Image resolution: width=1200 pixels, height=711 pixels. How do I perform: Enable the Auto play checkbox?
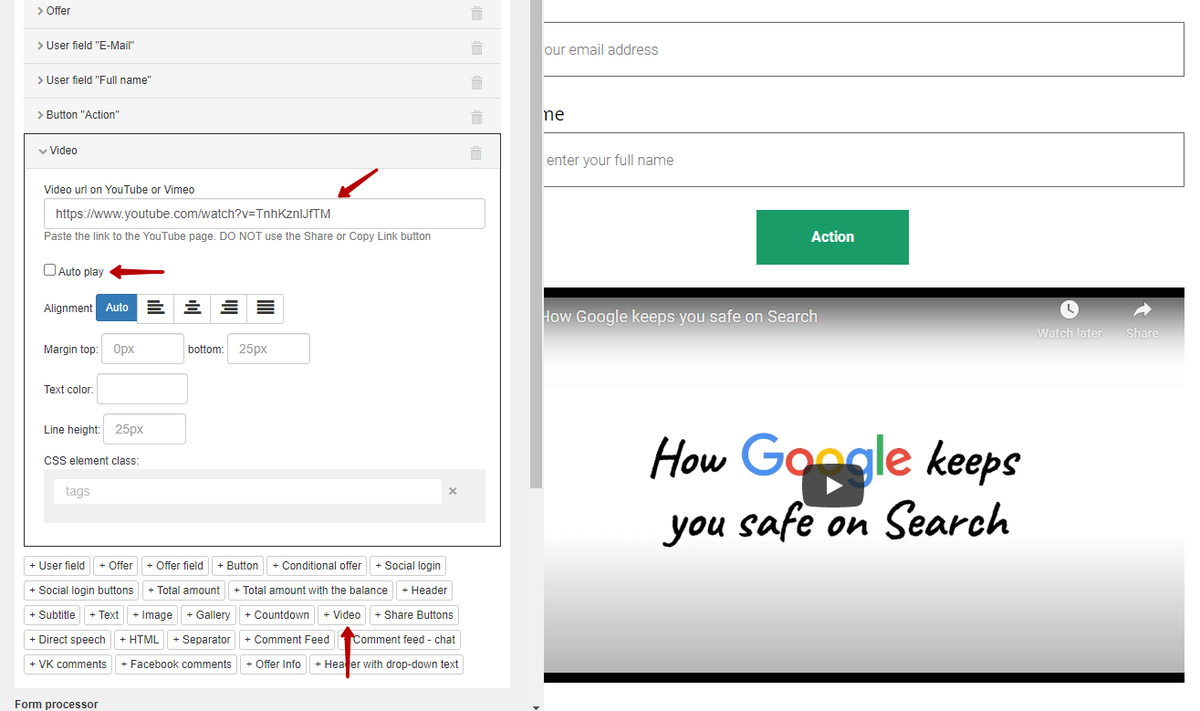coord(50,270)
